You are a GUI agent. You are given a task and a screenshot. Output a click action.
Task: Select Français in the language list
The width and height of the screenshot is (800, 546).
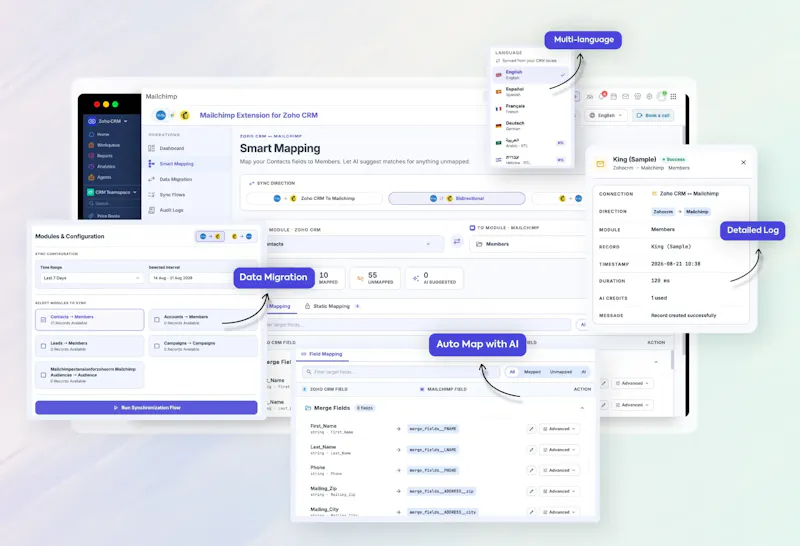531,109
